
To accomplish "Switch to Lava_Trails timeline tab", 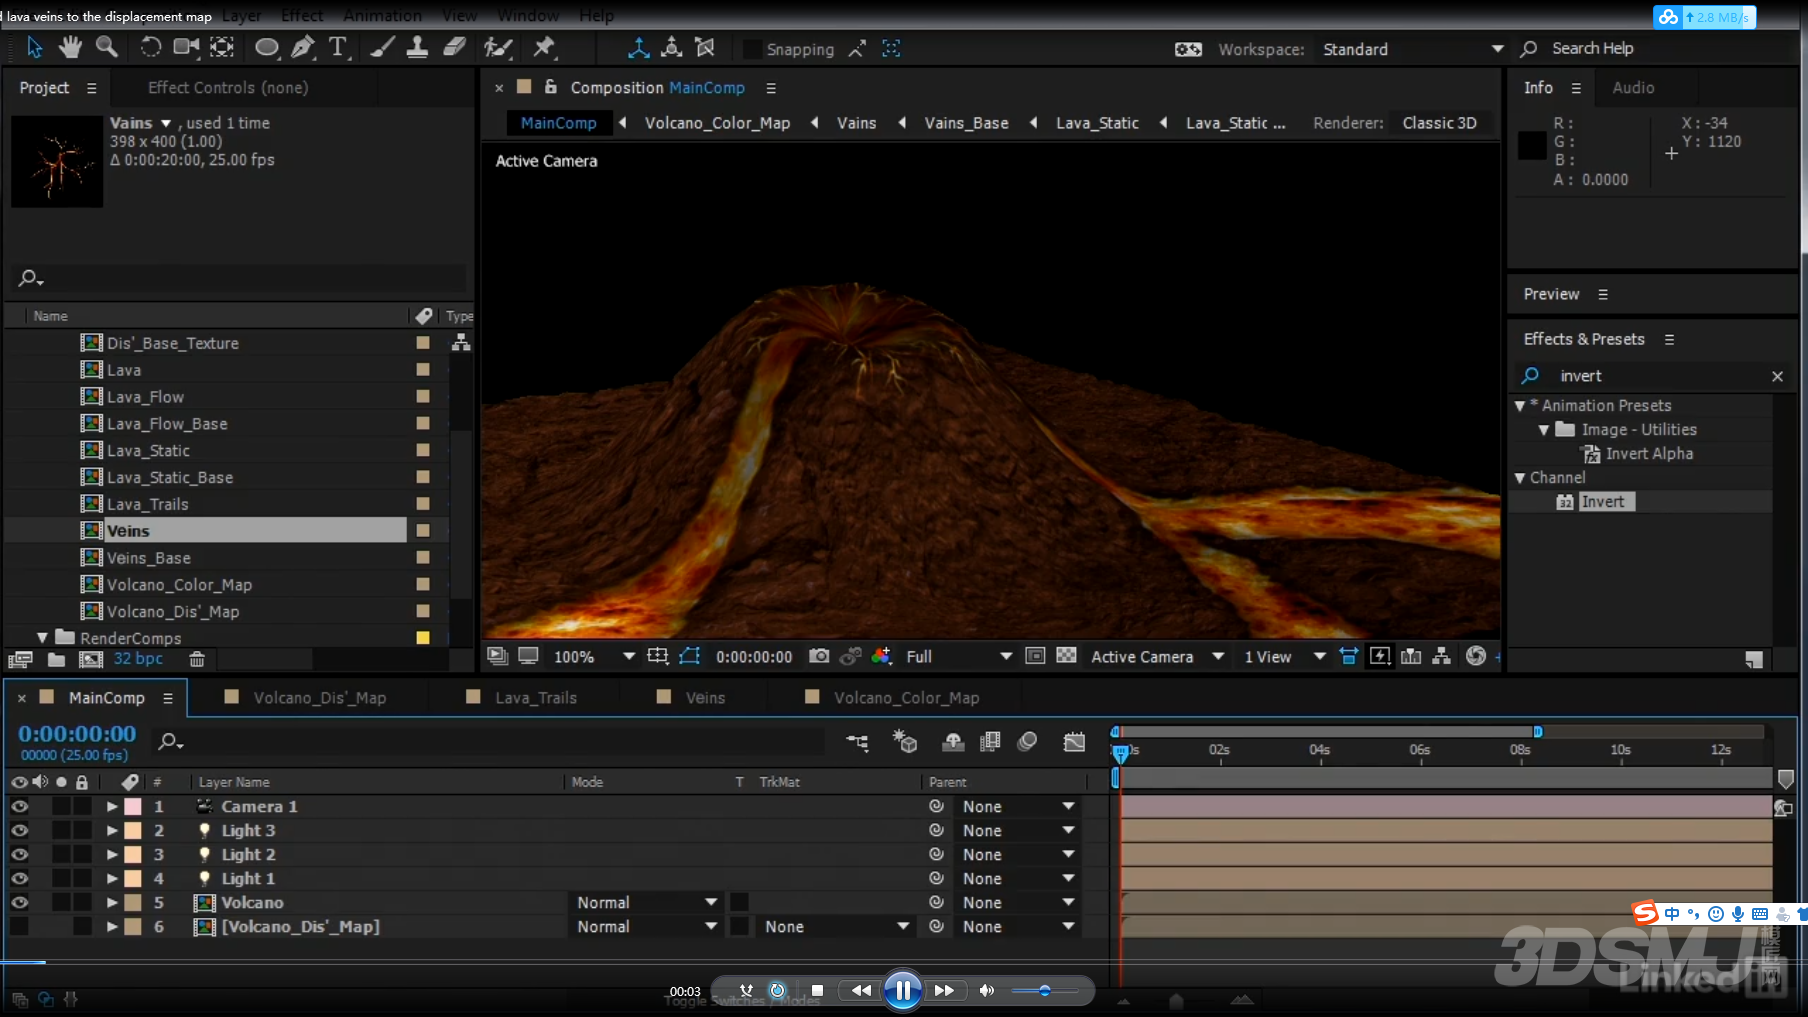I will [x=536, y=698].
